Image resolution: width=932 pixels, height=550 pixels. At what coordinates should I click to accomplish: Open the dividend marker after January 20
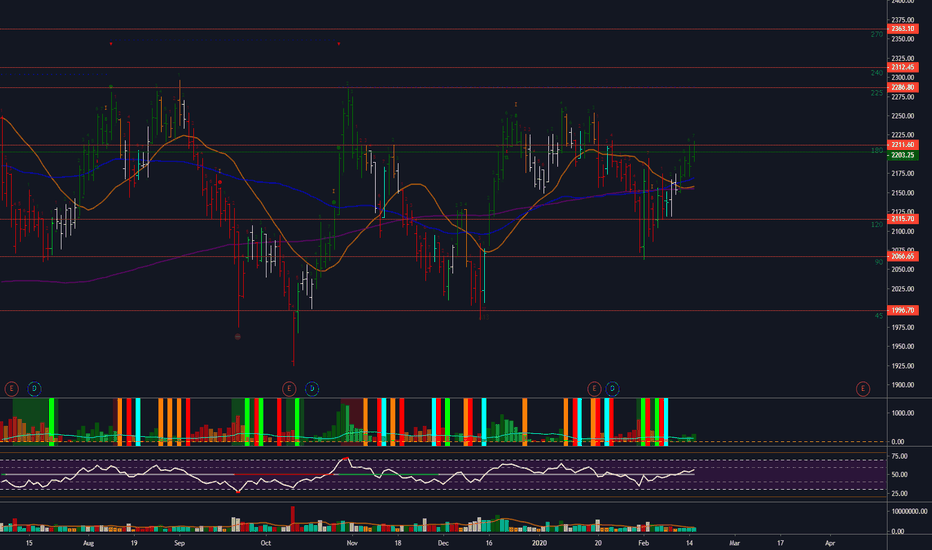point(612,389)
